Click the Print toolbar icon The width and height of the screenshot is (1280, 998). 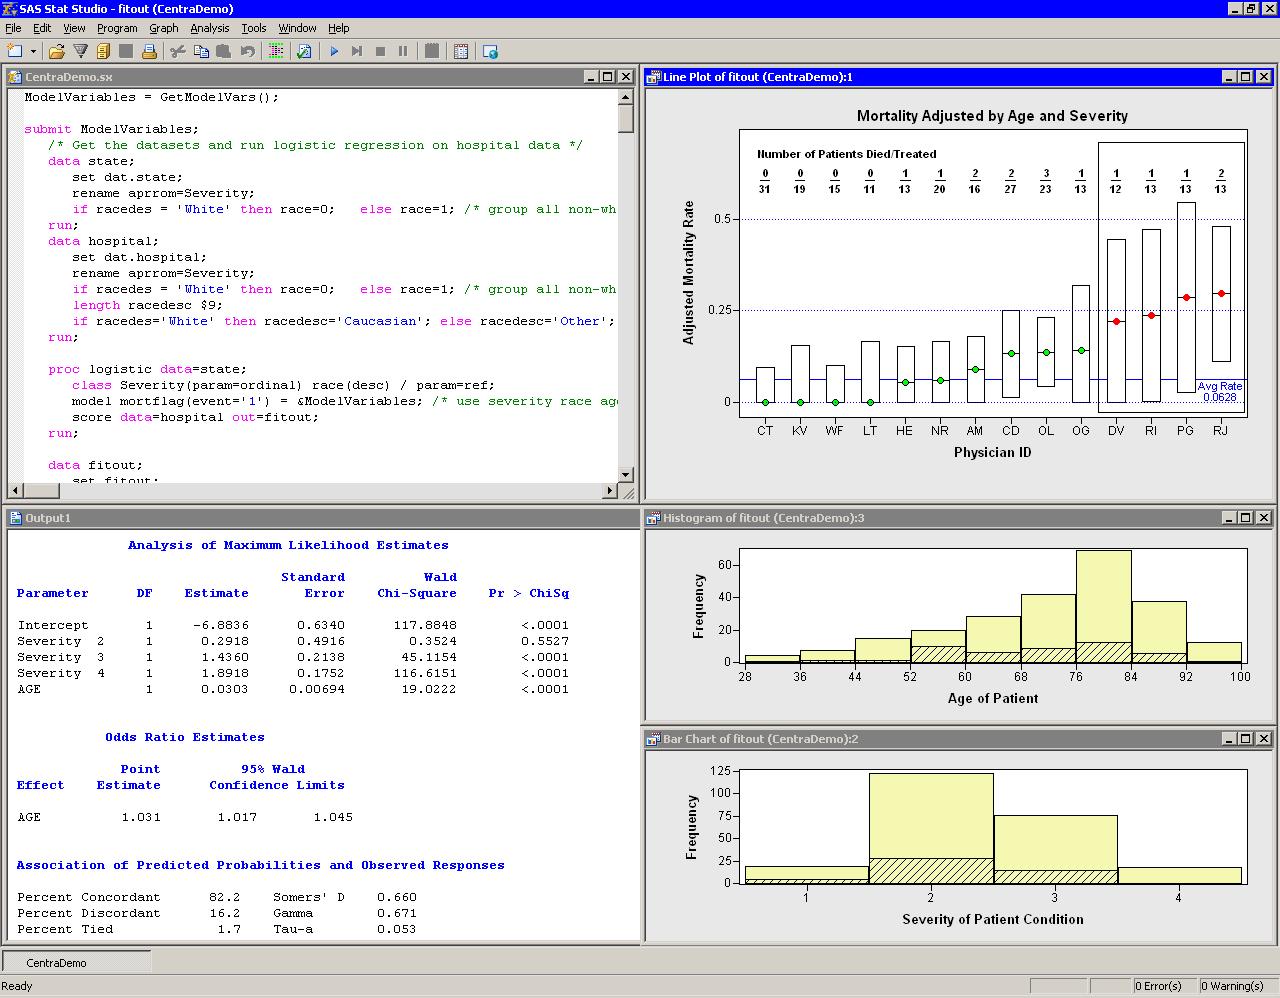[149, 51]
